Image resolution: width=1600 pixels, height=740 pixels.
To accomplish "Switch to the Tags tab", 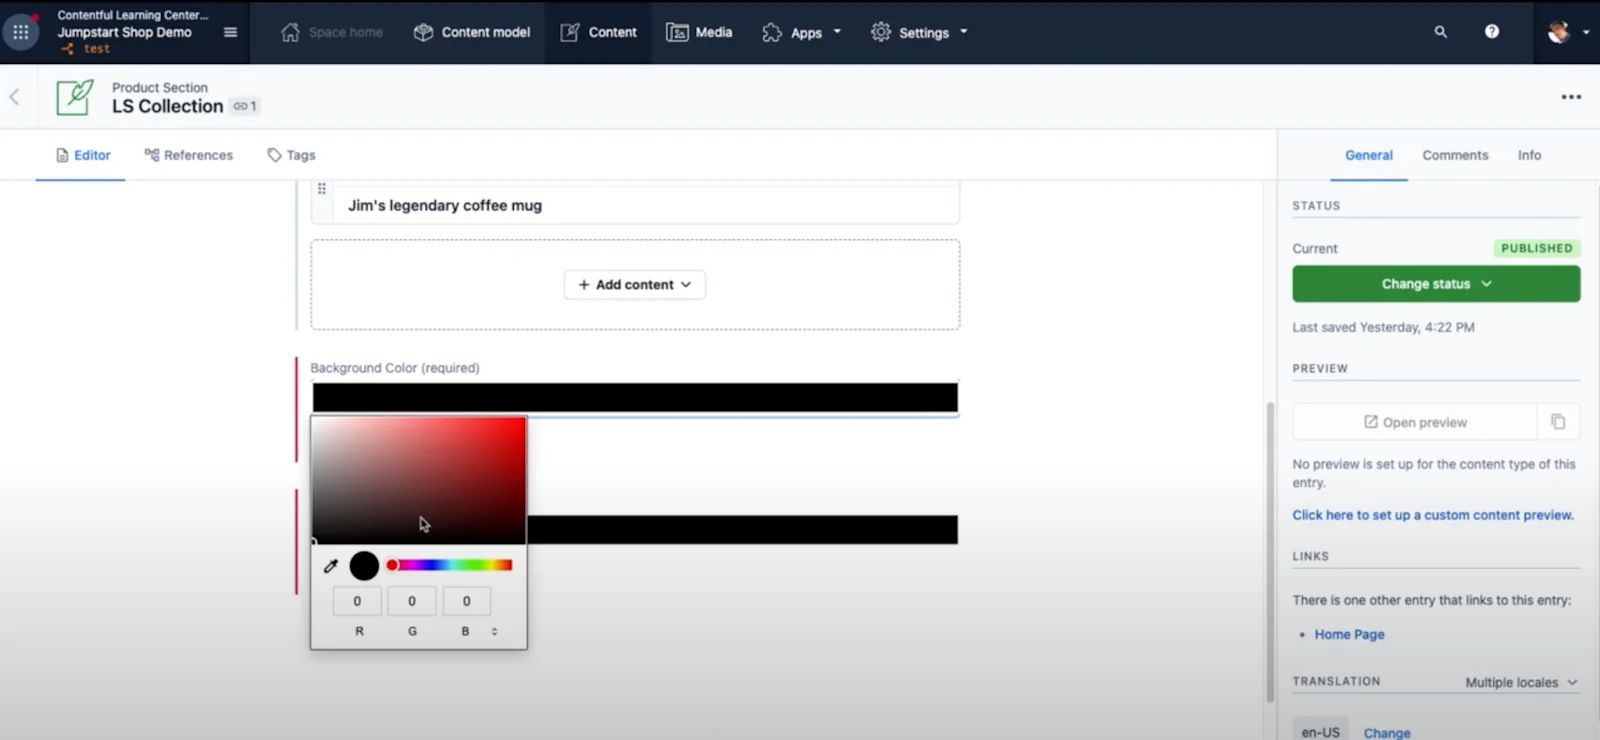I will (291, 155).
